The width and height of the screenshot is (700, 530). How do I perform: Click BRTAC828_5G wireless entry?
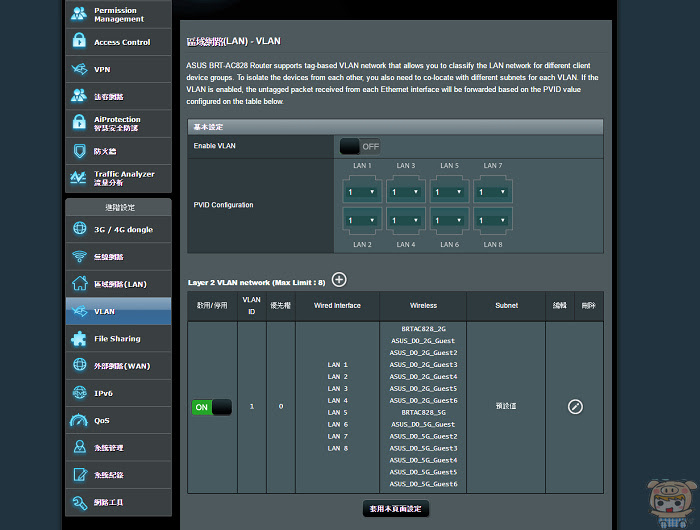423,413
